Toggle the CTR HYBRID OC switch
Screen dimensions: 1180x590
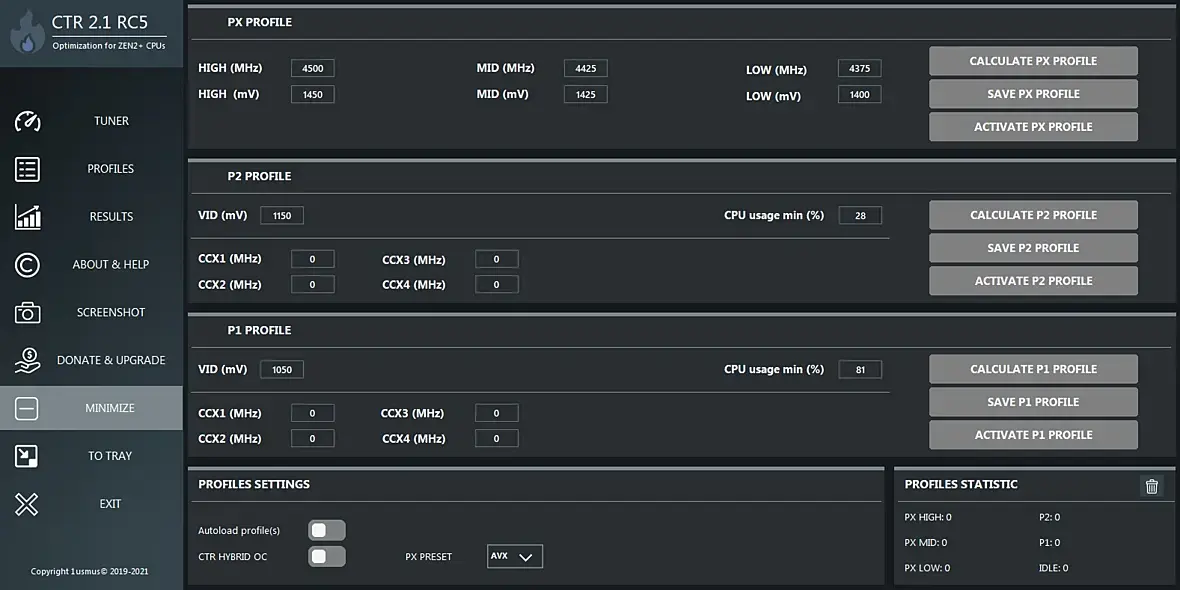pos(327,556)
